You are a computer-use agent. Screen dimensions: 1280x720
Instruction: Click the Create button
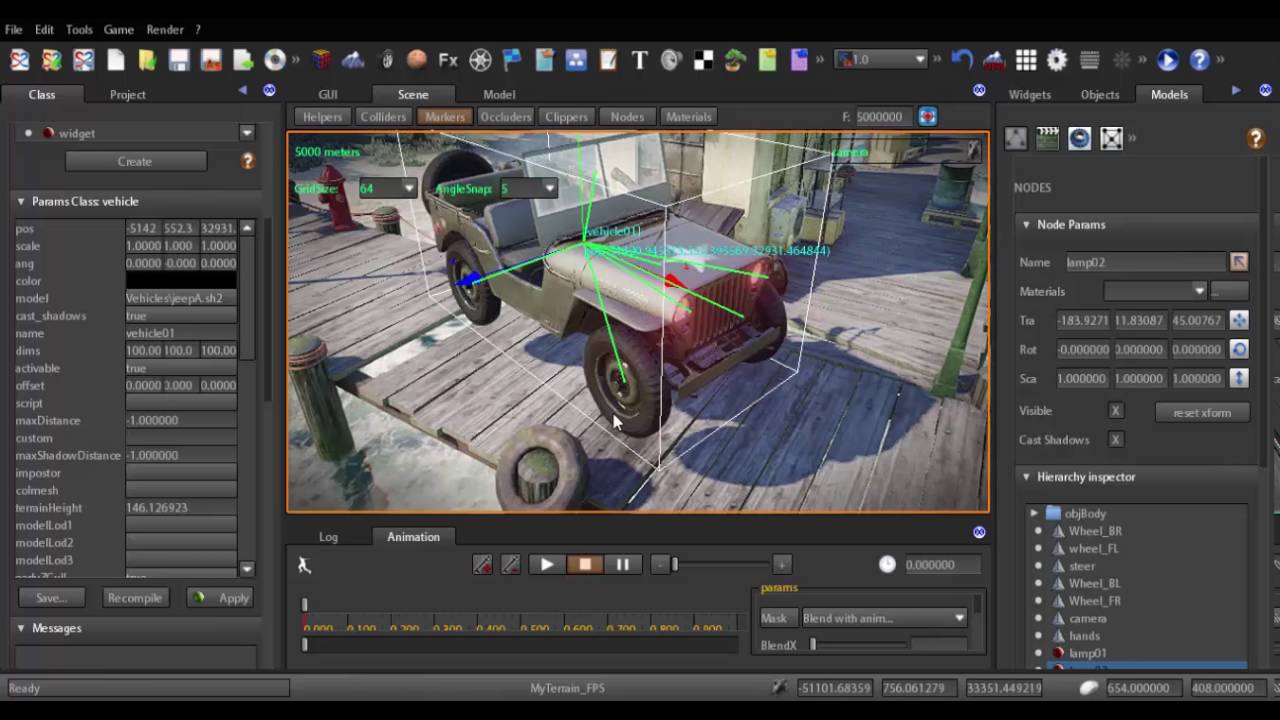(x=135, y=161)
